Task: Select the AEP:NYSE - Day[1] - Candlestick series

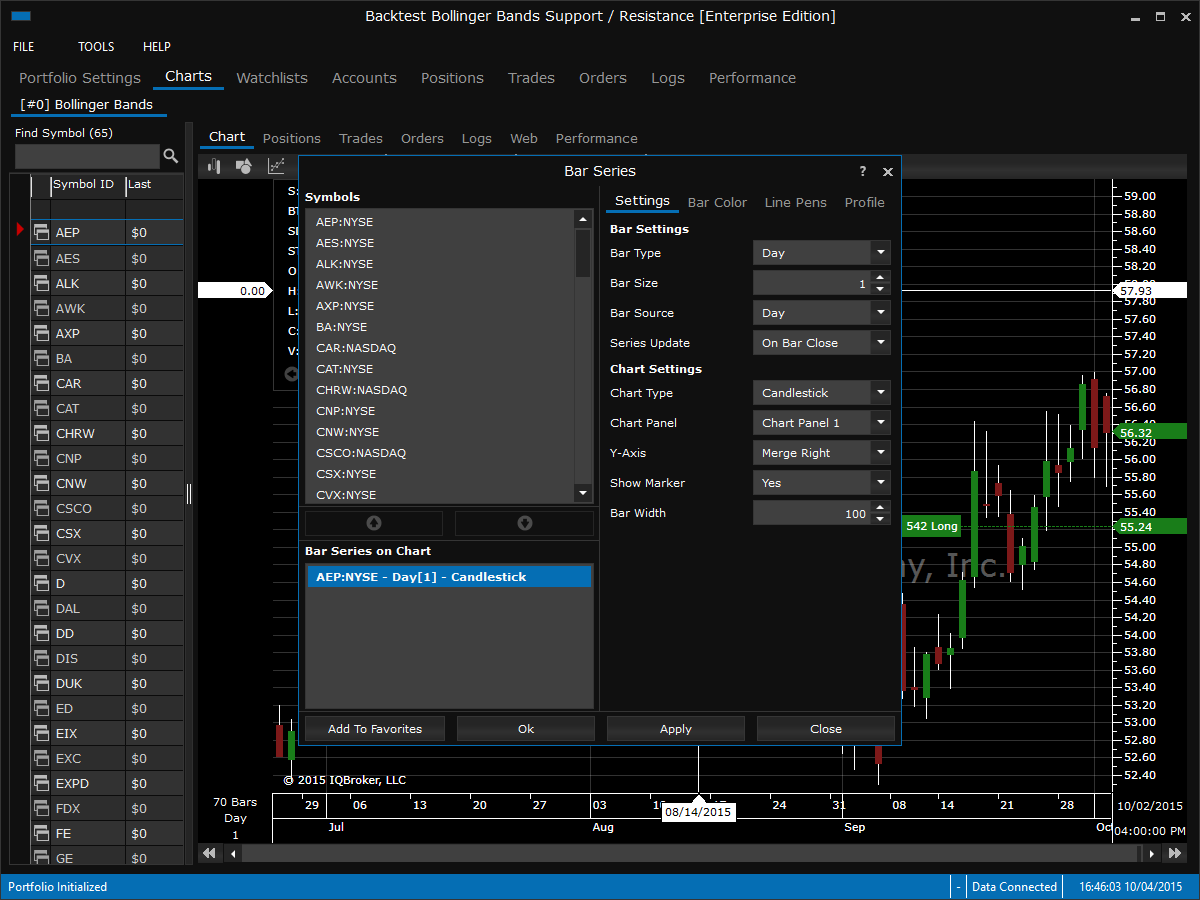Action: (449, 577)
